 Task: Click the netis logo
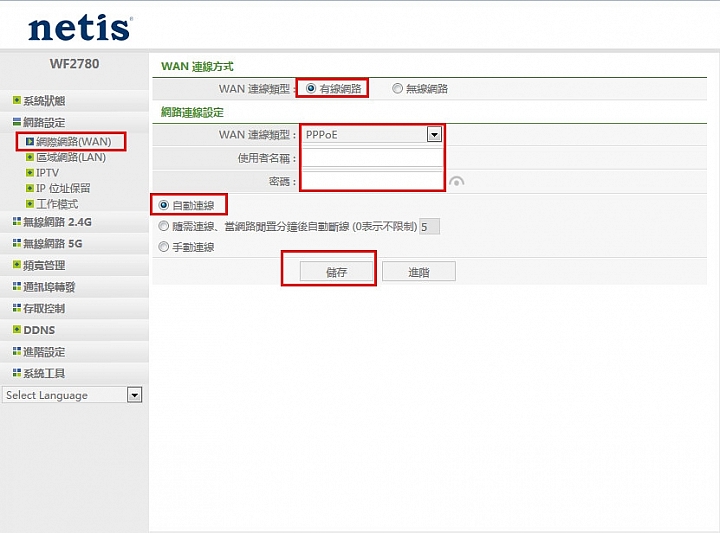(80, 28)
